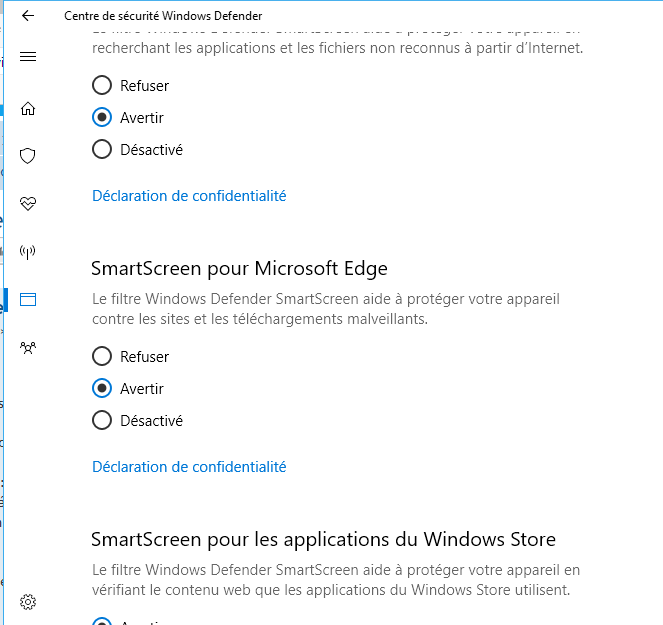Select Avertir under SmartScreen pour Microsoft Edge
The height and width of the screenshot is (625, 663).
click(128, 389)
